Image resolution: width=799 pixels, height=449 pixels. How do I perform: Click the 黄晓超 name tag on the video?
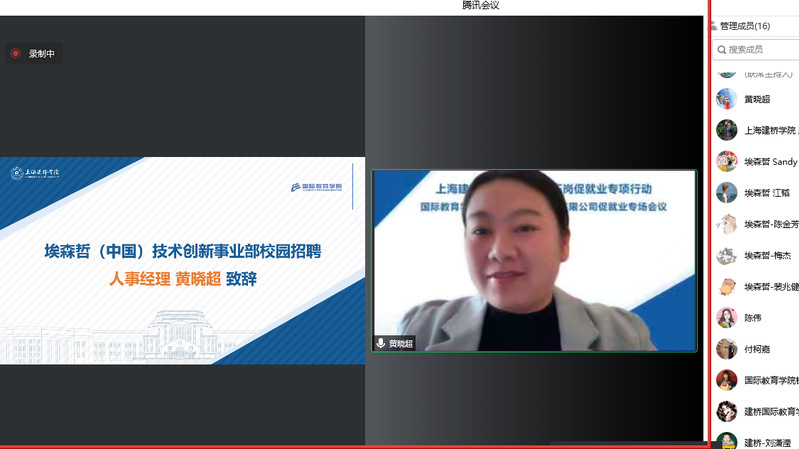coord(401,344)
